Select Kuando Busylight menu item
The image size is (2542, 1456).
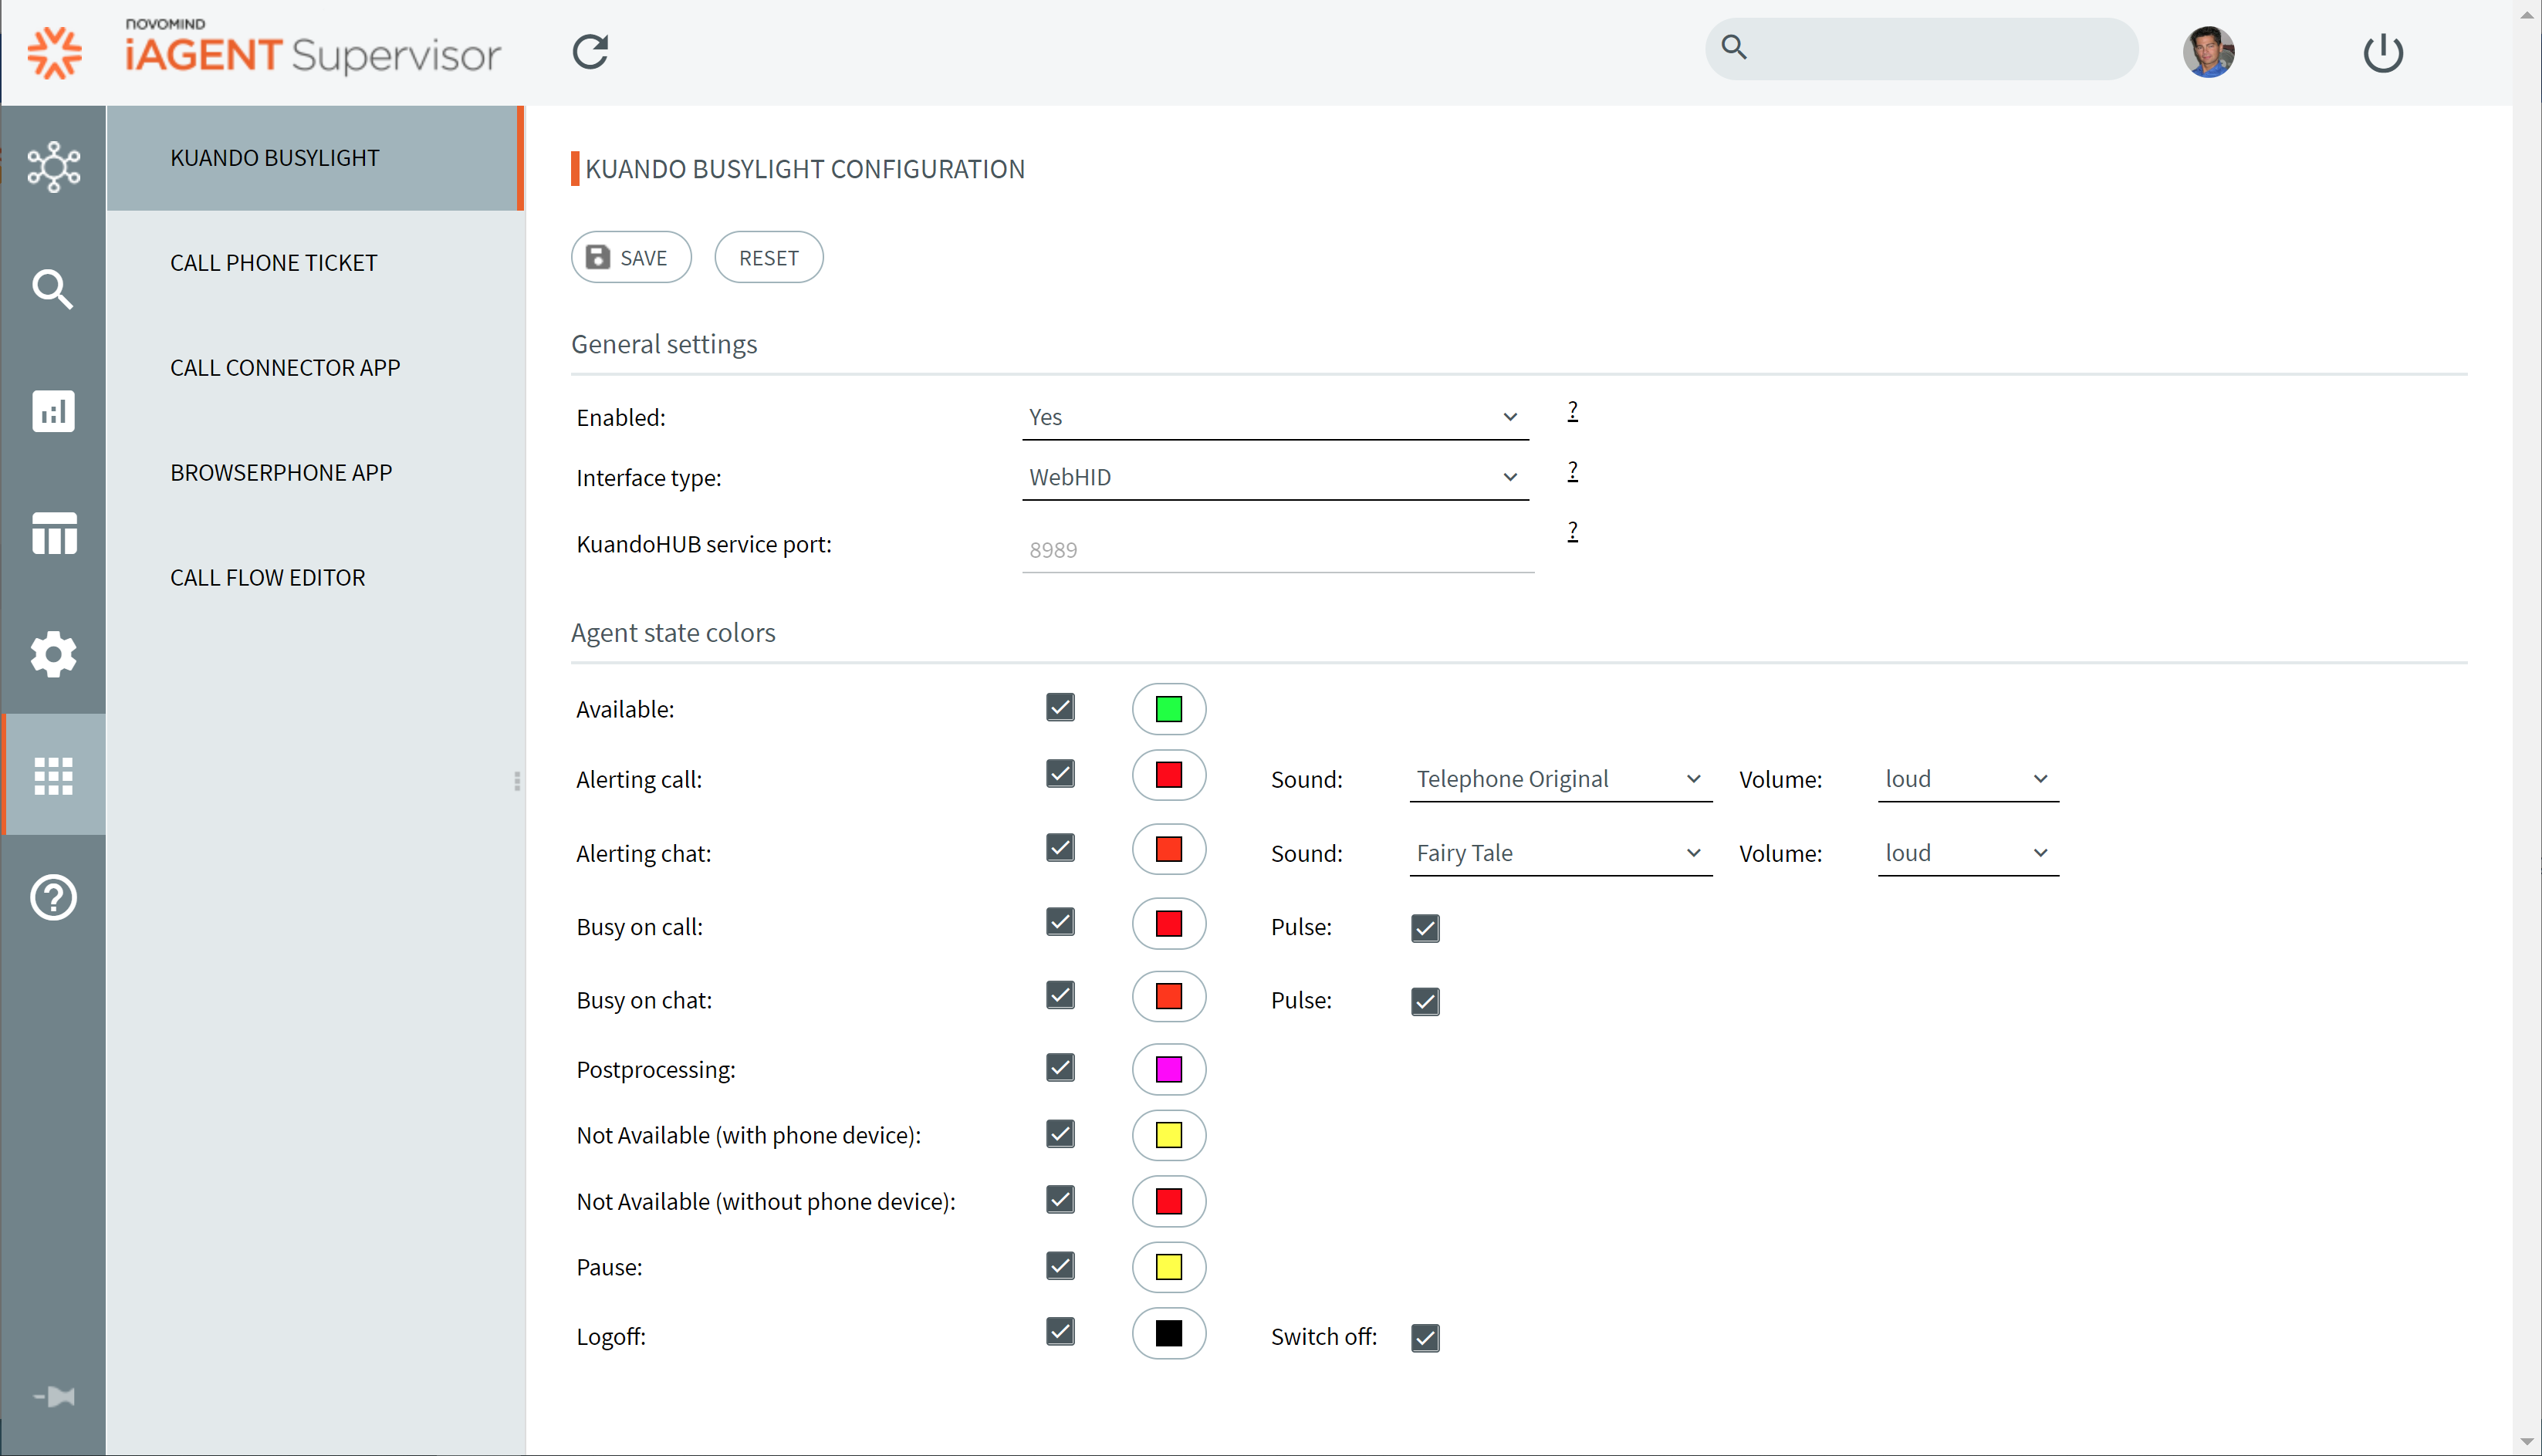[315, 158]
